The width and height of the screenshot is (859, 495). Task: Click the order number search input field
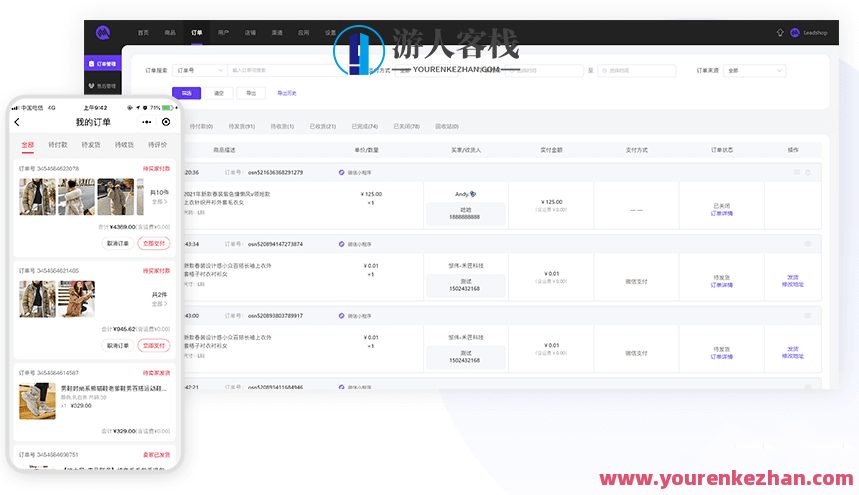coord(282,71)
